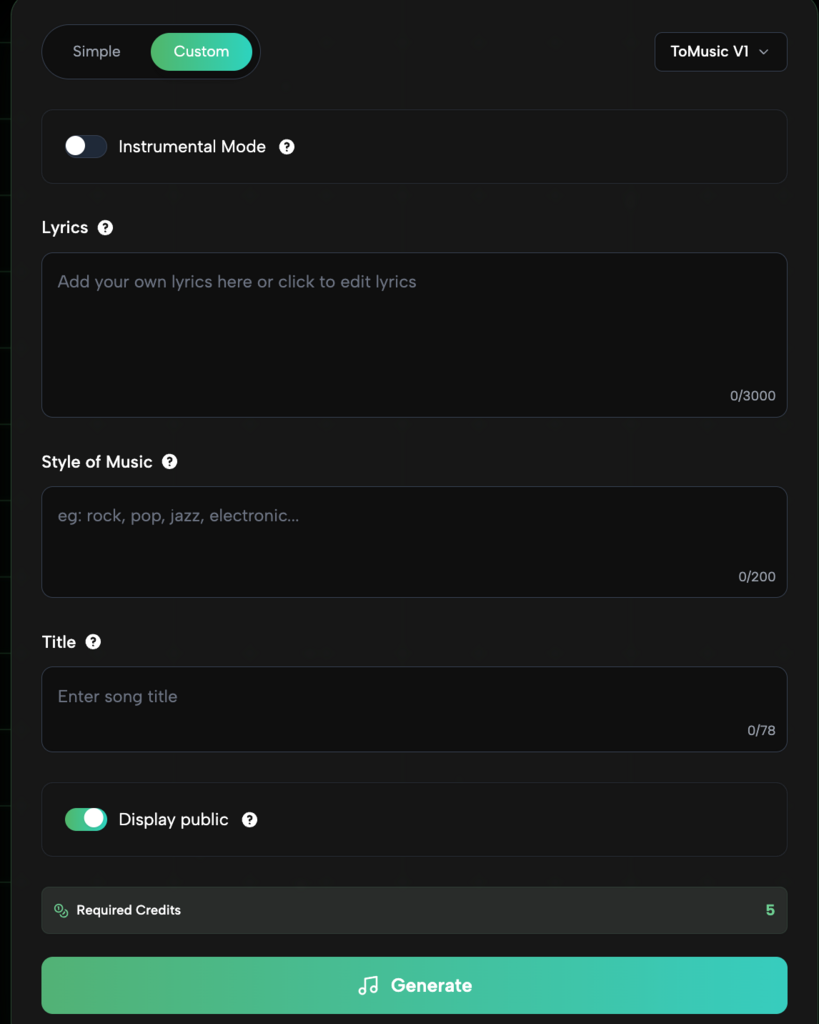819x1024 pixels.
Task: Select the Custom mode tab
Action: pyautogui.click(x=201, y=52)
